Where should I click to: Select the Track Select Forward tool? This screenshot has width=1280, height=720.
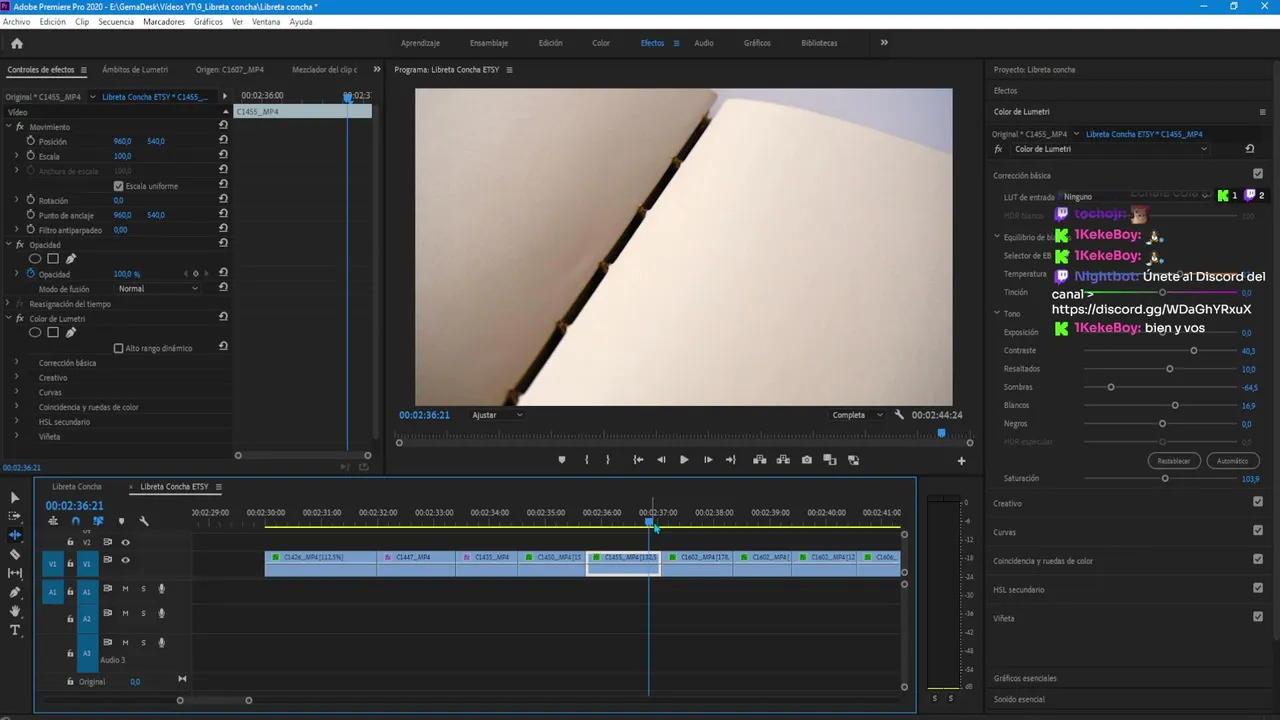point(15,516)
